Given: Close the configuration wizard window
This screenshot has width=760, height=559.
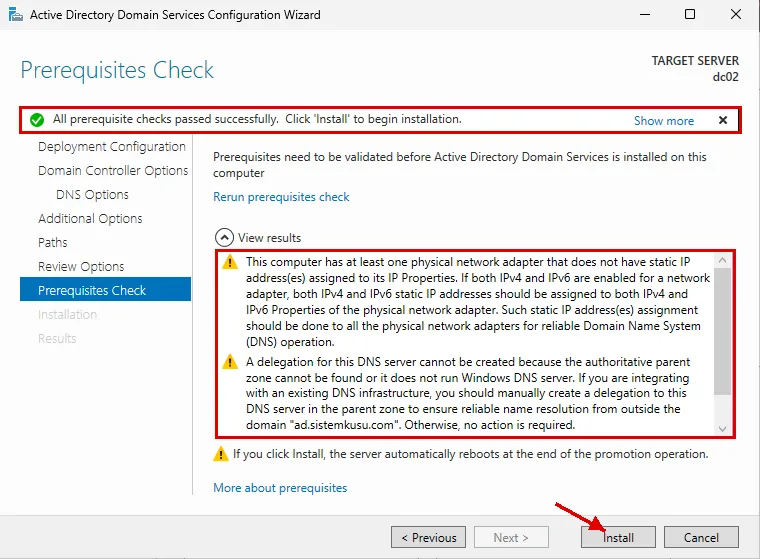Looking at the screenshot, I should (x=736, y=15).
